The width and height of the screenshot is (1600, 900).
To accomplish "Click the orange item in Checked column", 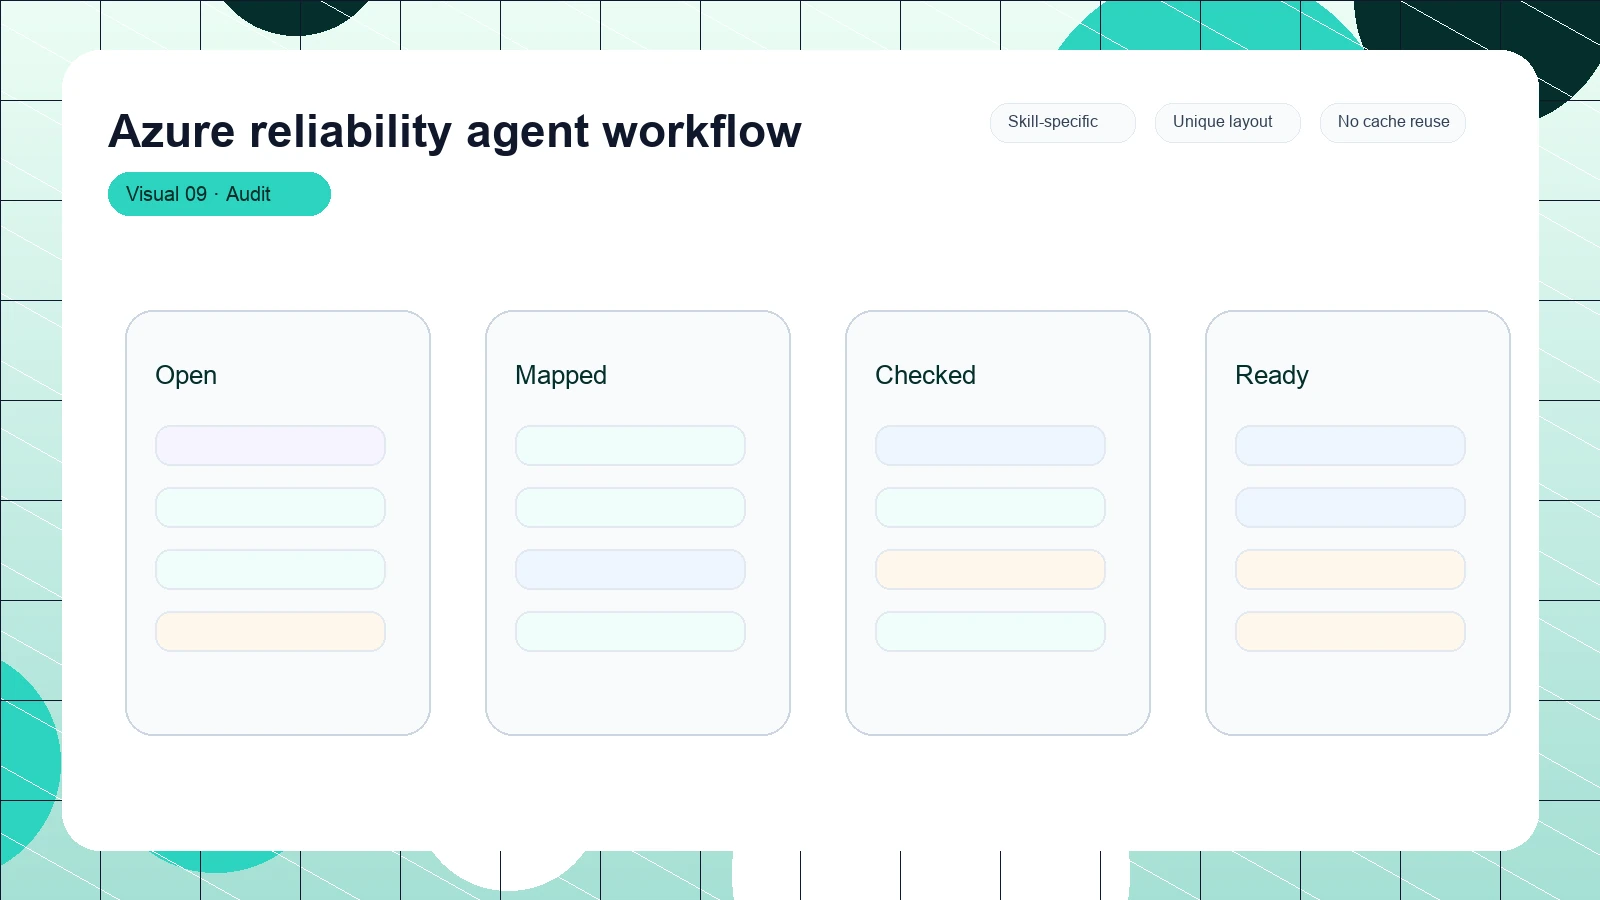I will pyautogui.click(x=990, y=570).
